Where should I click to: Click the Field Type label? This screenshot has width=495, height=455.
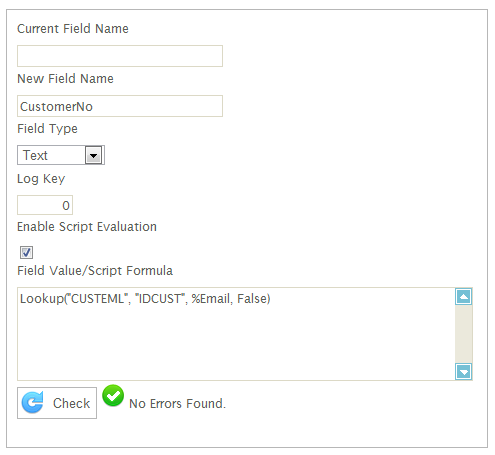(x=47, y=129)
